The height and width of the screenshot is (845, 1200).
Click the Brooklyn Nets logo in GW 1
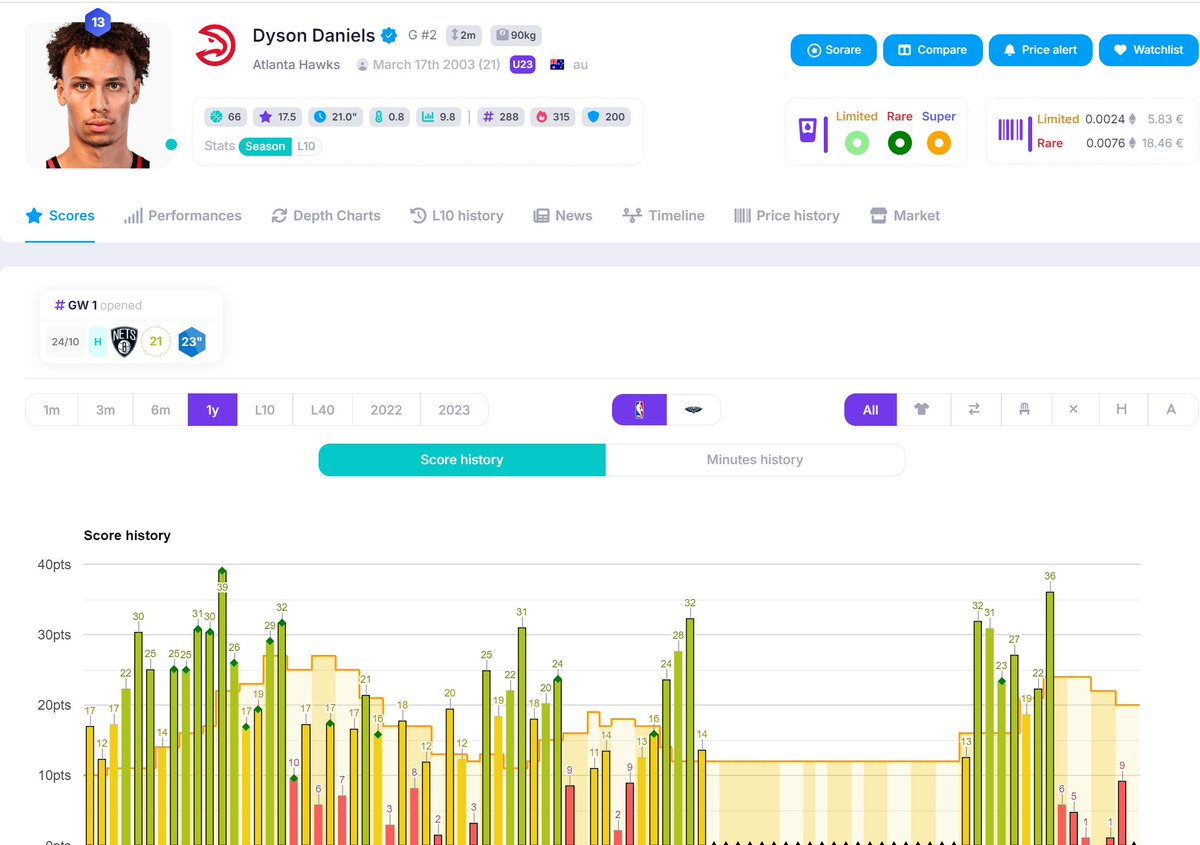[124, 342]
